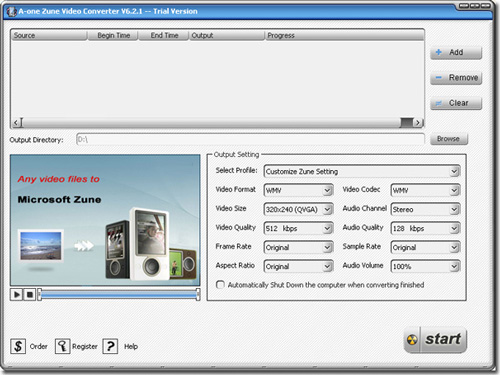The height and width of the screenshot is (375, 500).
Task: Open the Frame Rate dropdown
Action: 298,247
